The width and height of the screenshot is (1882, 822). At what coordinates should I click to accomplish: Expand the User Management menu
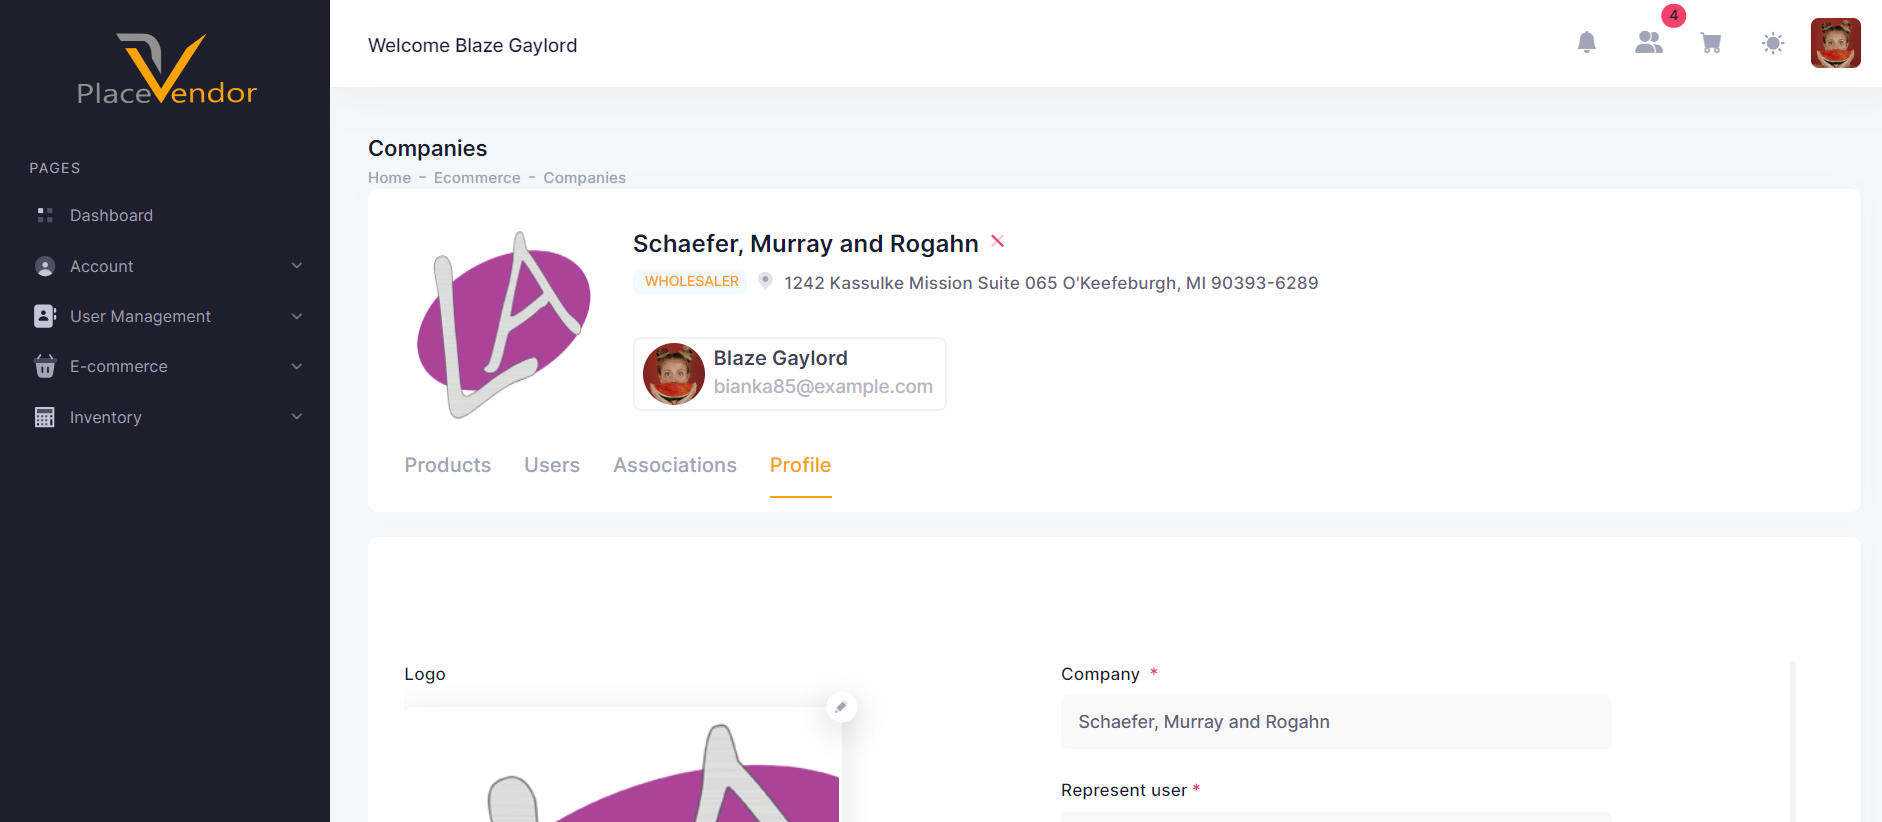(x=165, y=316)
